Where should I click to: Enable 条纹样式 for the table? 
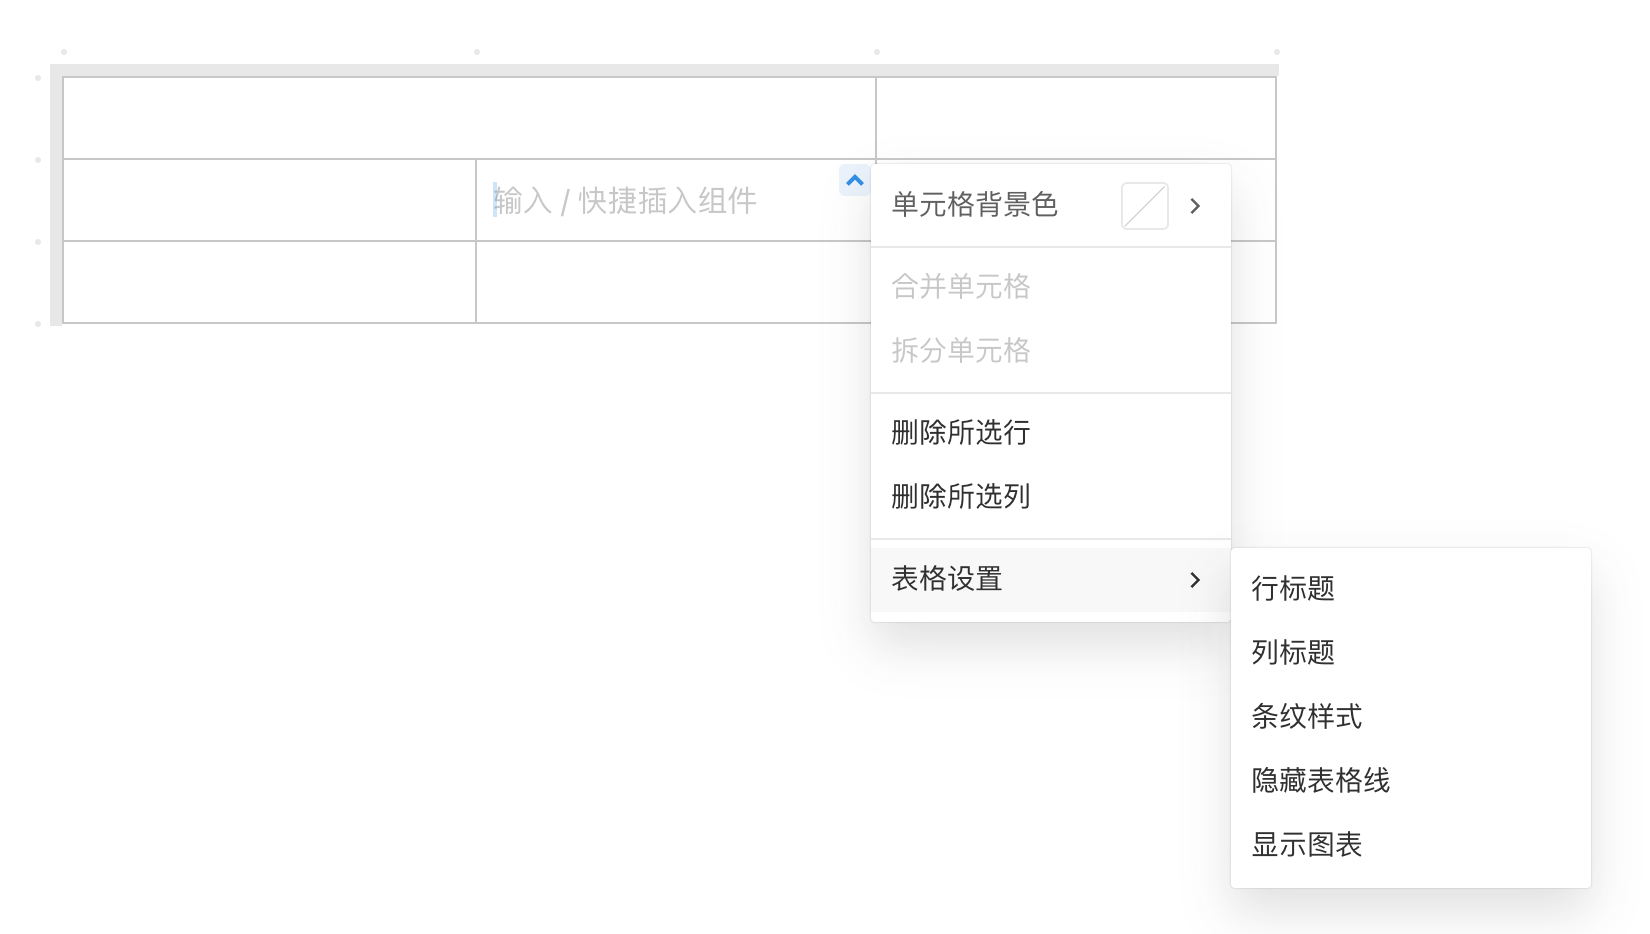coord(1411,716)
